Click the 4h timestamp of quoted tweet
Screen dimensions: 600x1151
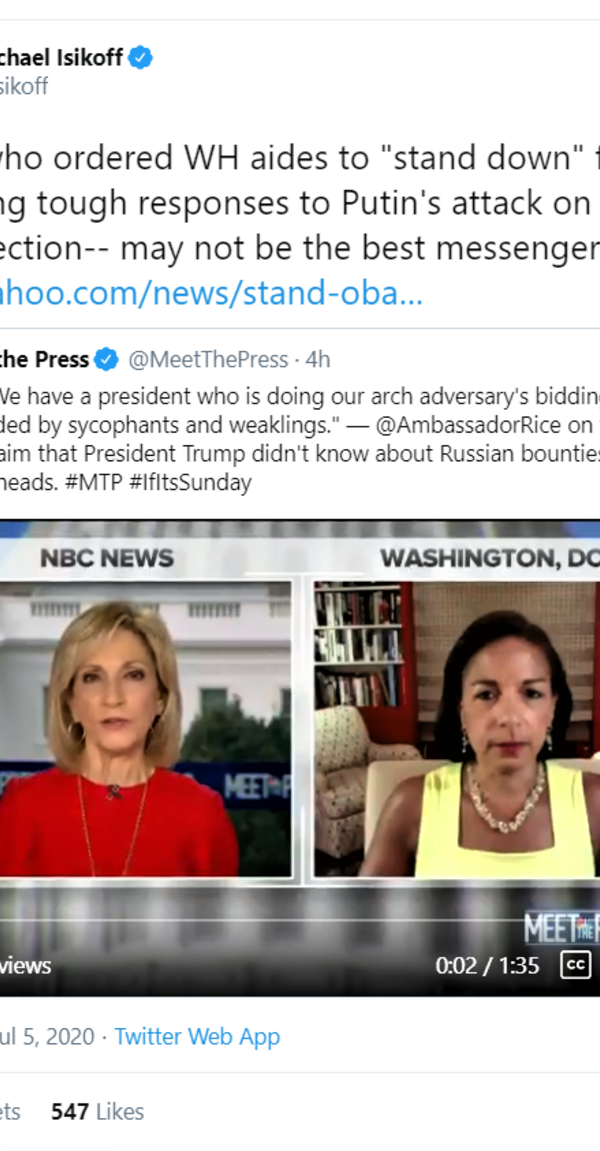click(318, 360)
